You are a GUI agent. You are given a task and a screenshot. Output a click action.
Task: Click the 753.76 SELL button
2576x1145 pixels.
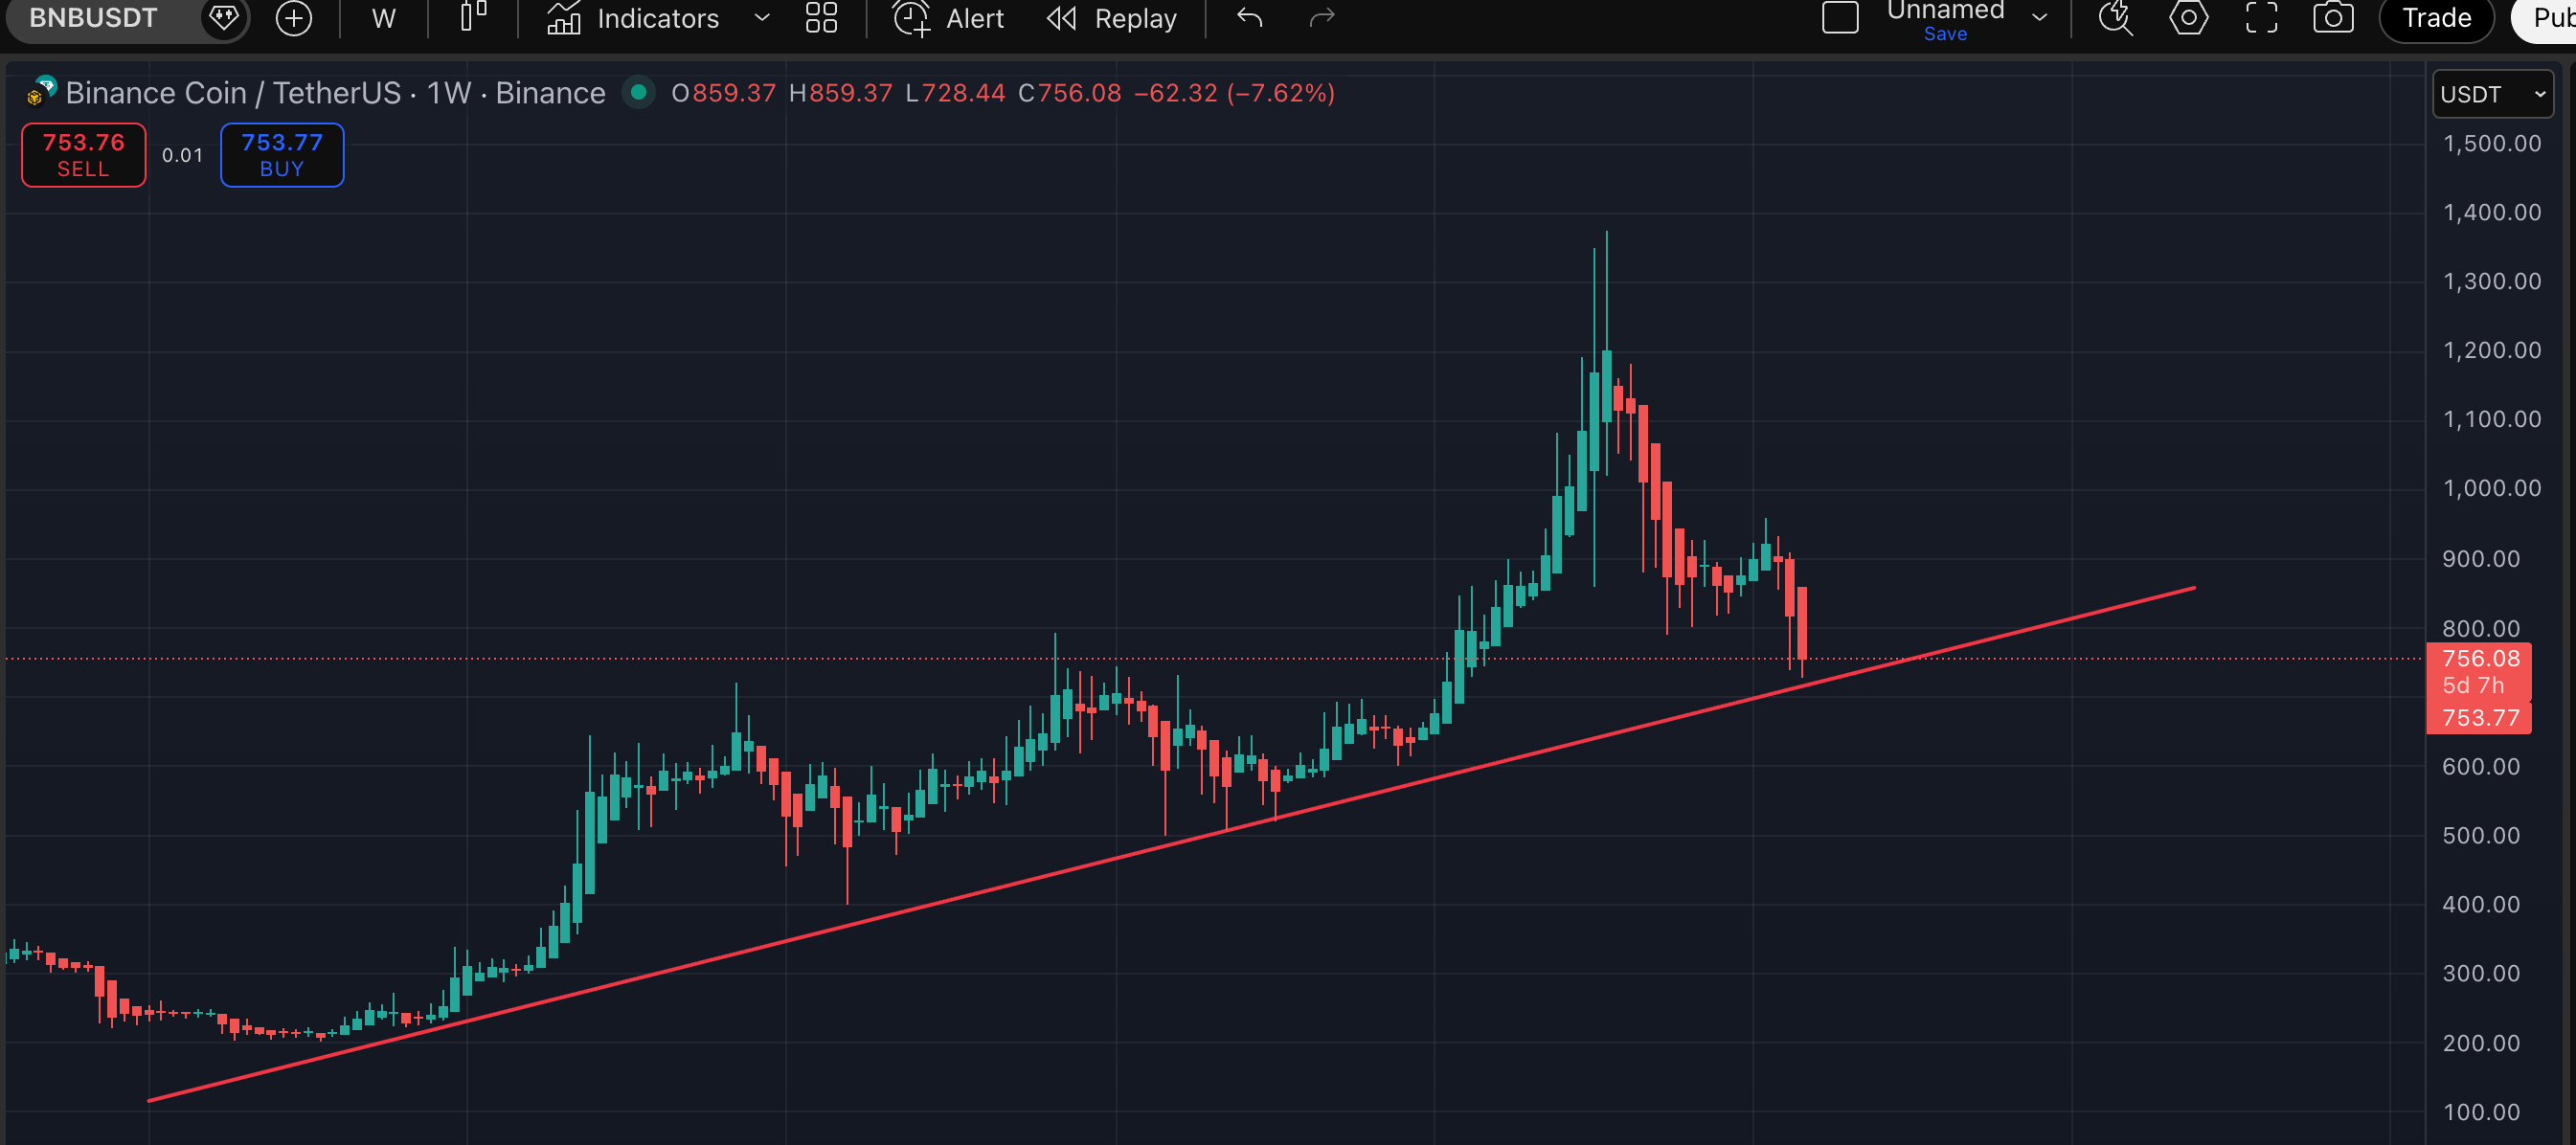coord(84,155)
